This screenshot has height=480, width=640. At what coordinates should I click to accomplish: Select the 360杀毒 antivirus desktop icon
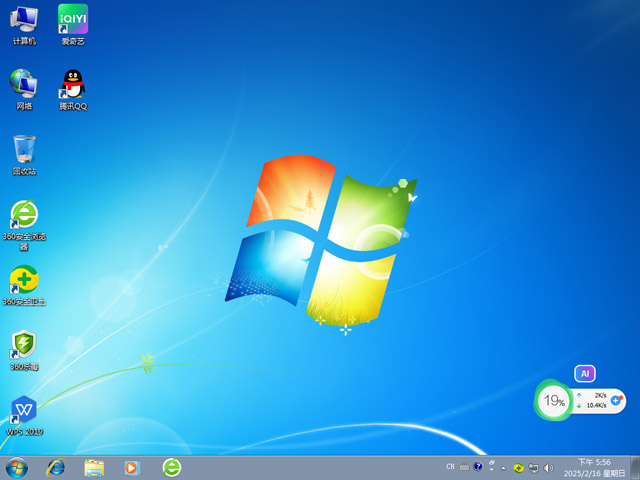(24, 346)
